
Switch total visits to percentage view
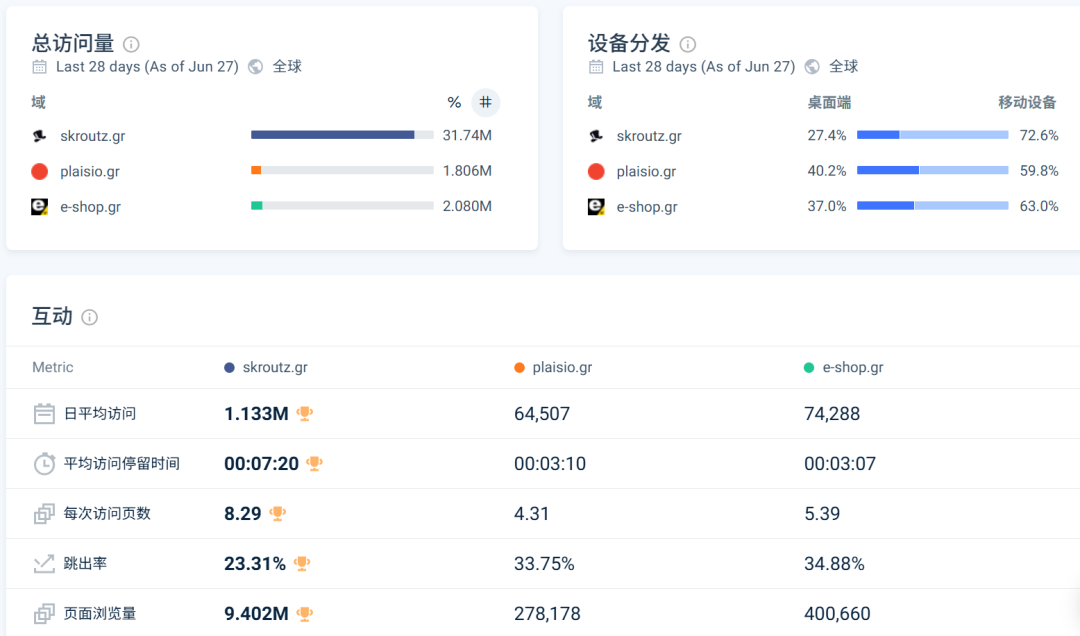tap(454, 103)
